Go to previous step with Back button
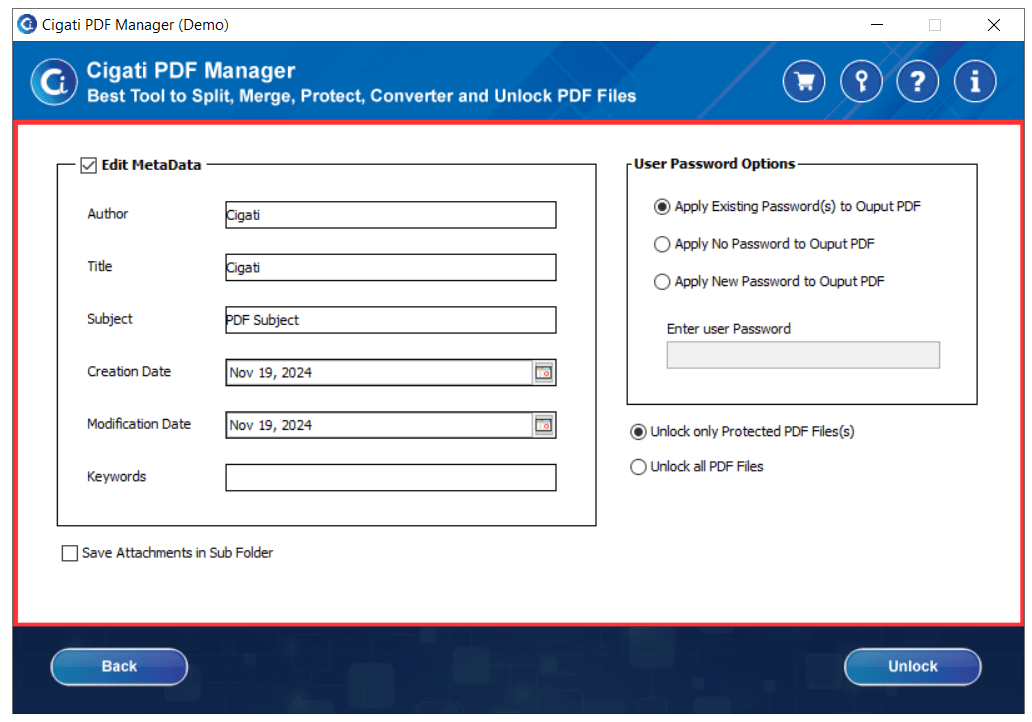The height and width of the screenshot is (722, 1032). [119, 667]
